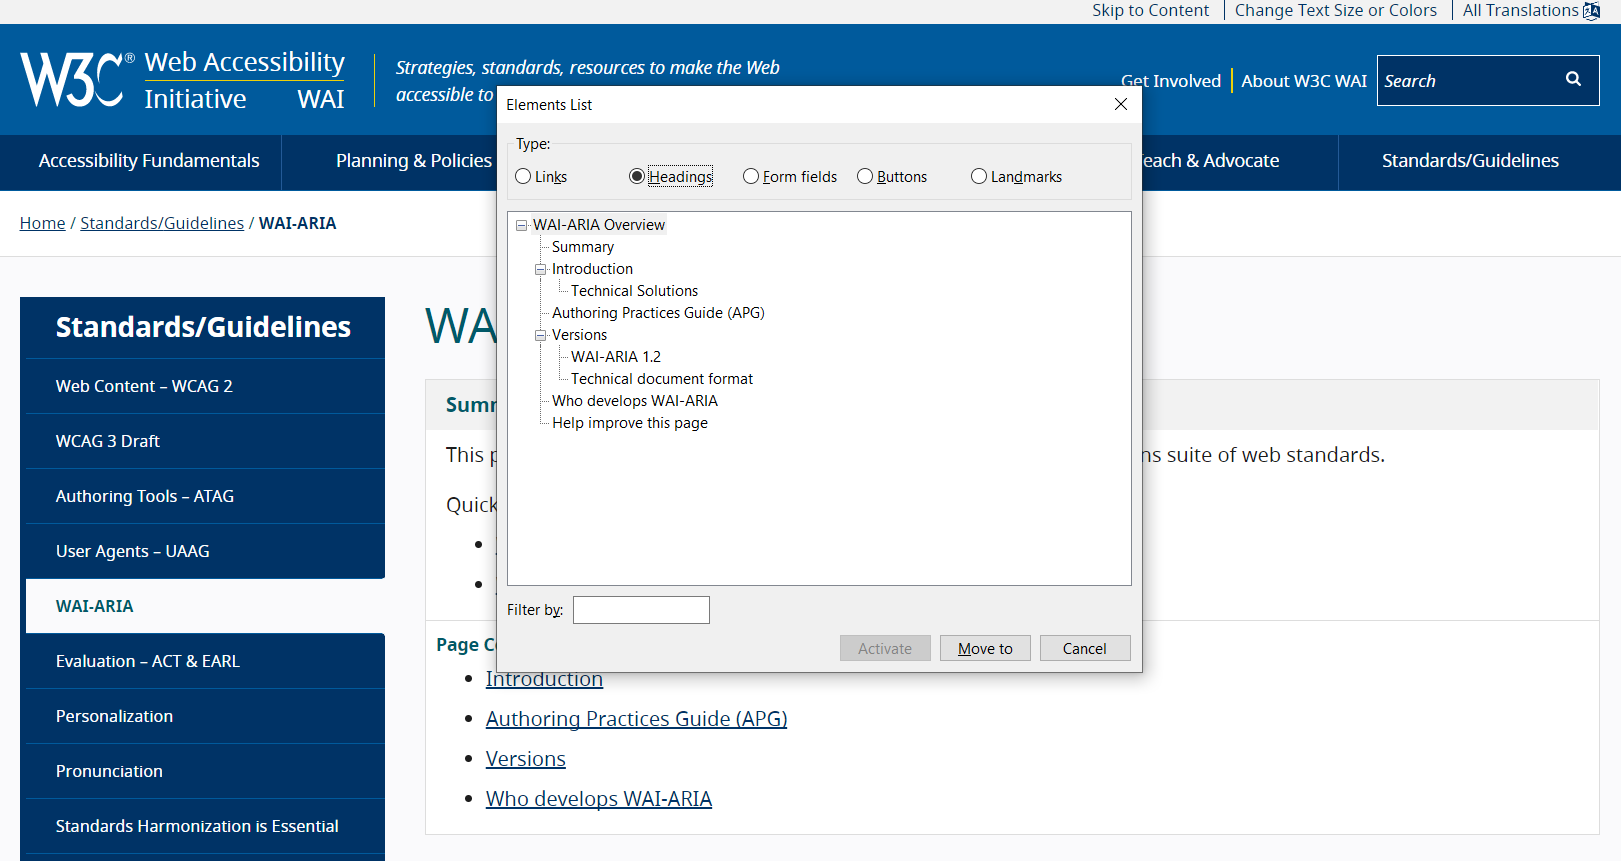Open Web Content – WCAG 2 sidebar item
The height and width of the screenshot is (861, 1621).
pos(144,386)
